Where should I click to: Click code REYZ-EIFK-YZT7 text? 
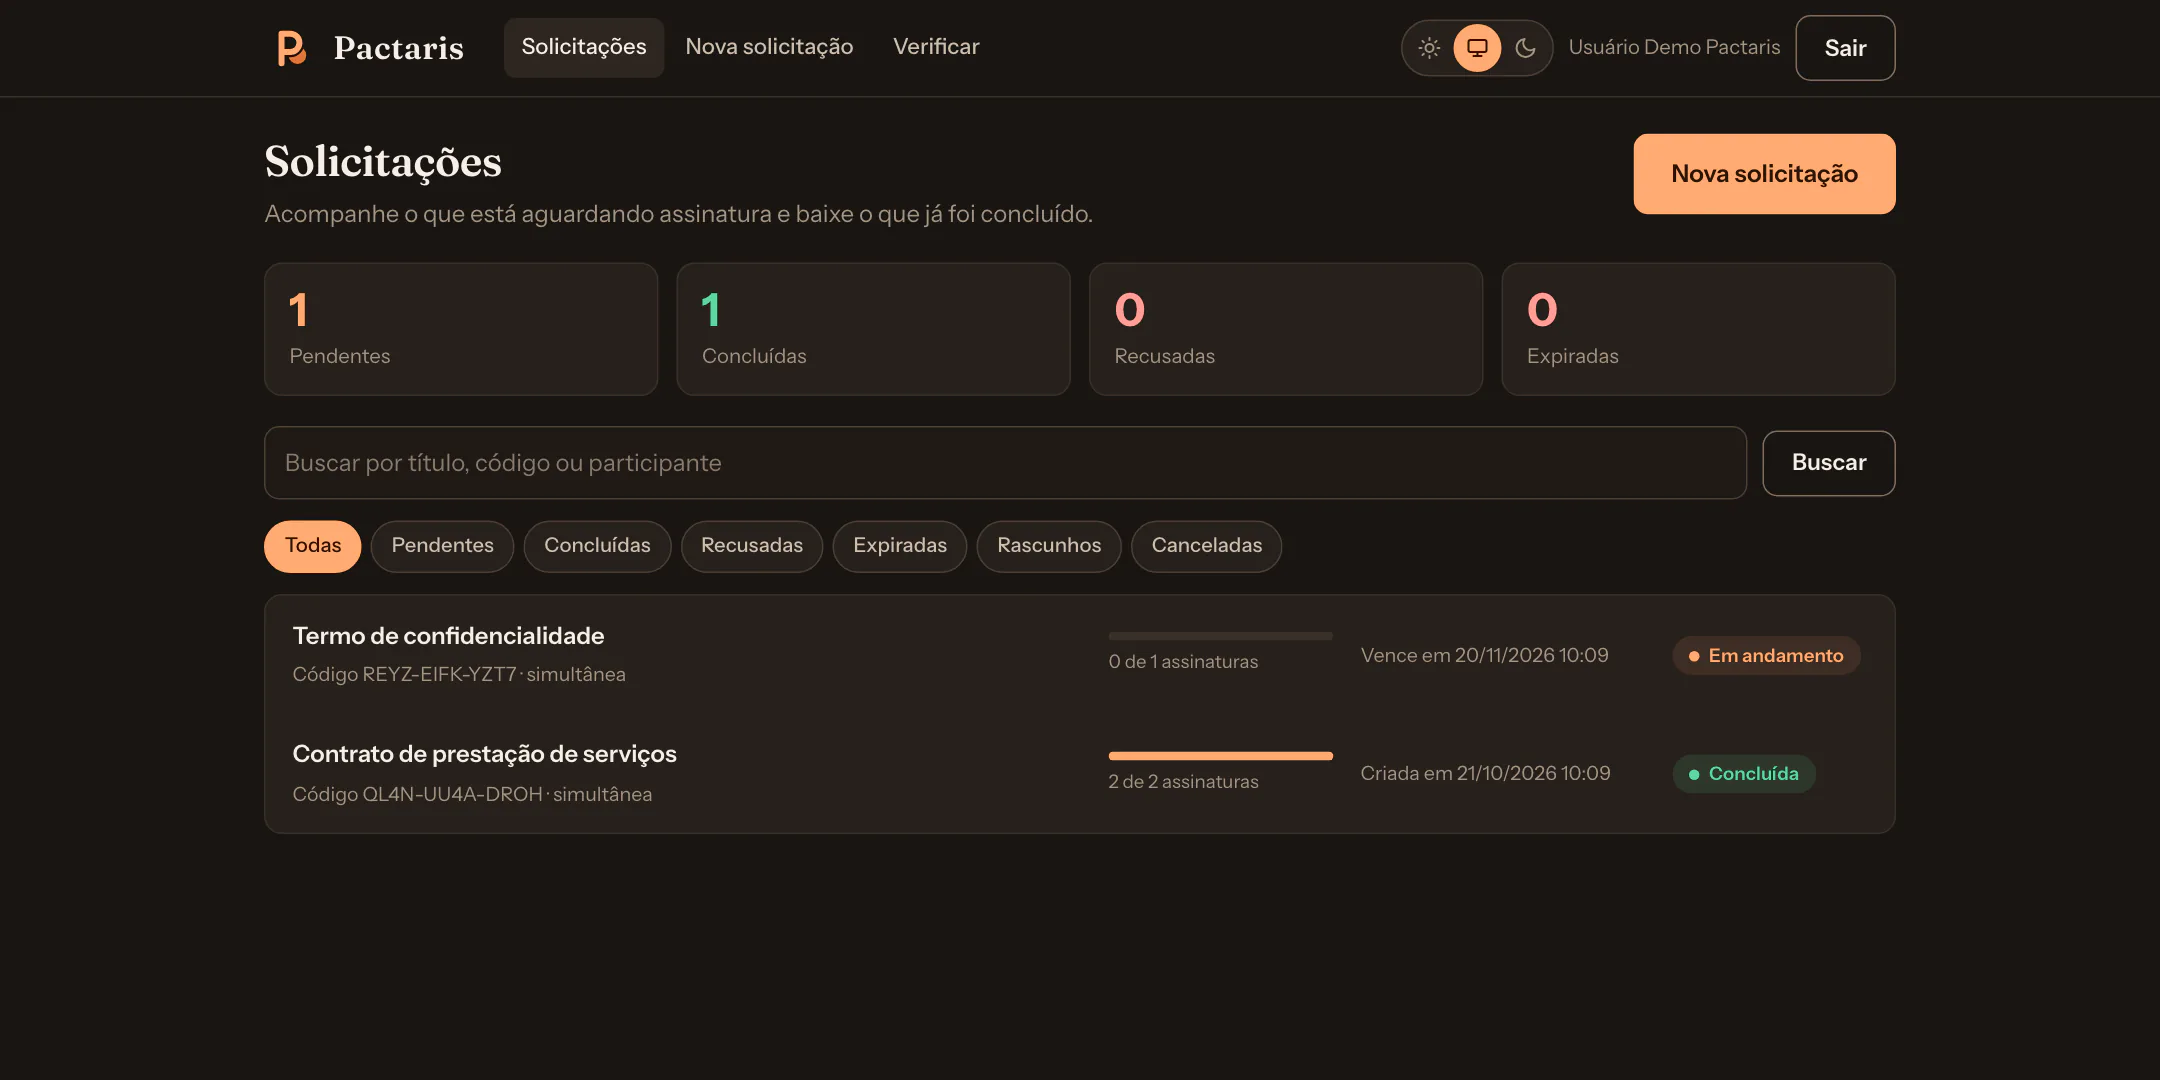tap(439, 674)
